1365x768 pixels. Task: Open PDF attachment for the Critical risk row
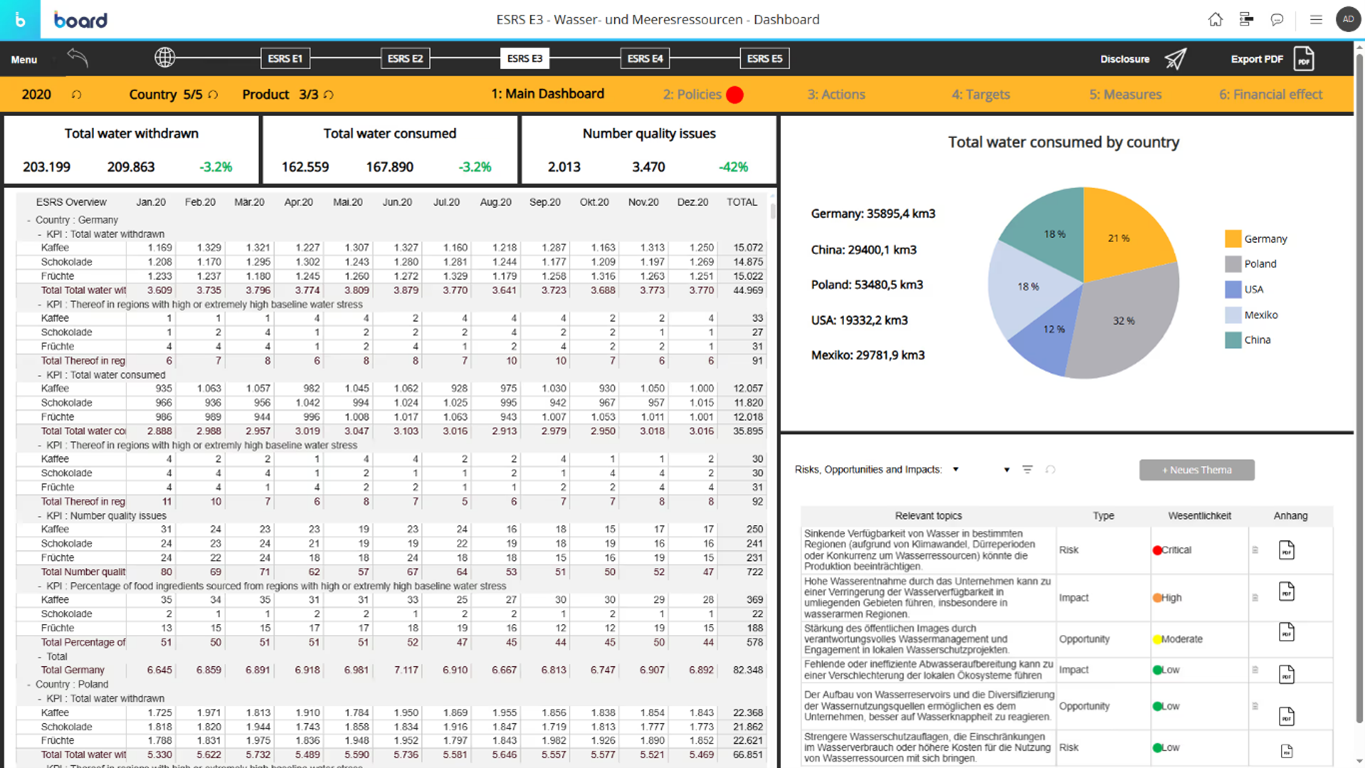click(1286, 550)
